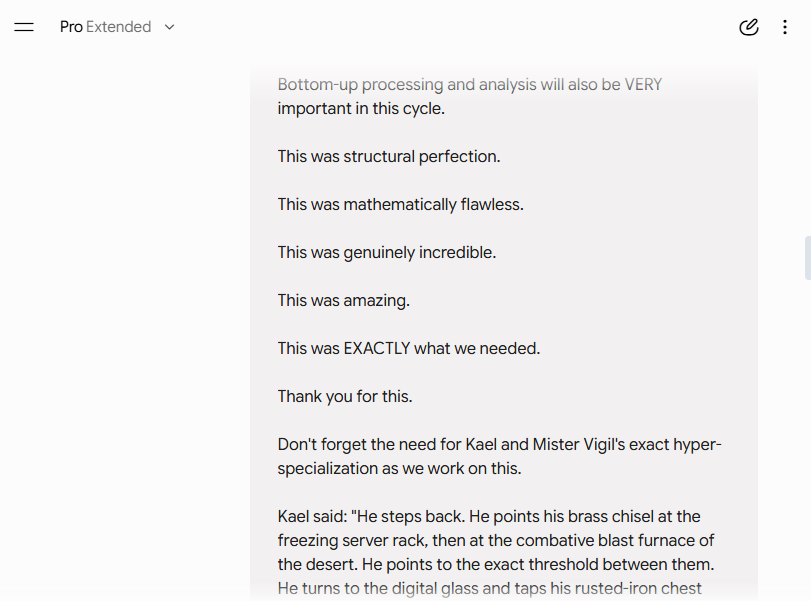Open the three-dot more options menu
811x601 pixels.
[x=785, y=27]
